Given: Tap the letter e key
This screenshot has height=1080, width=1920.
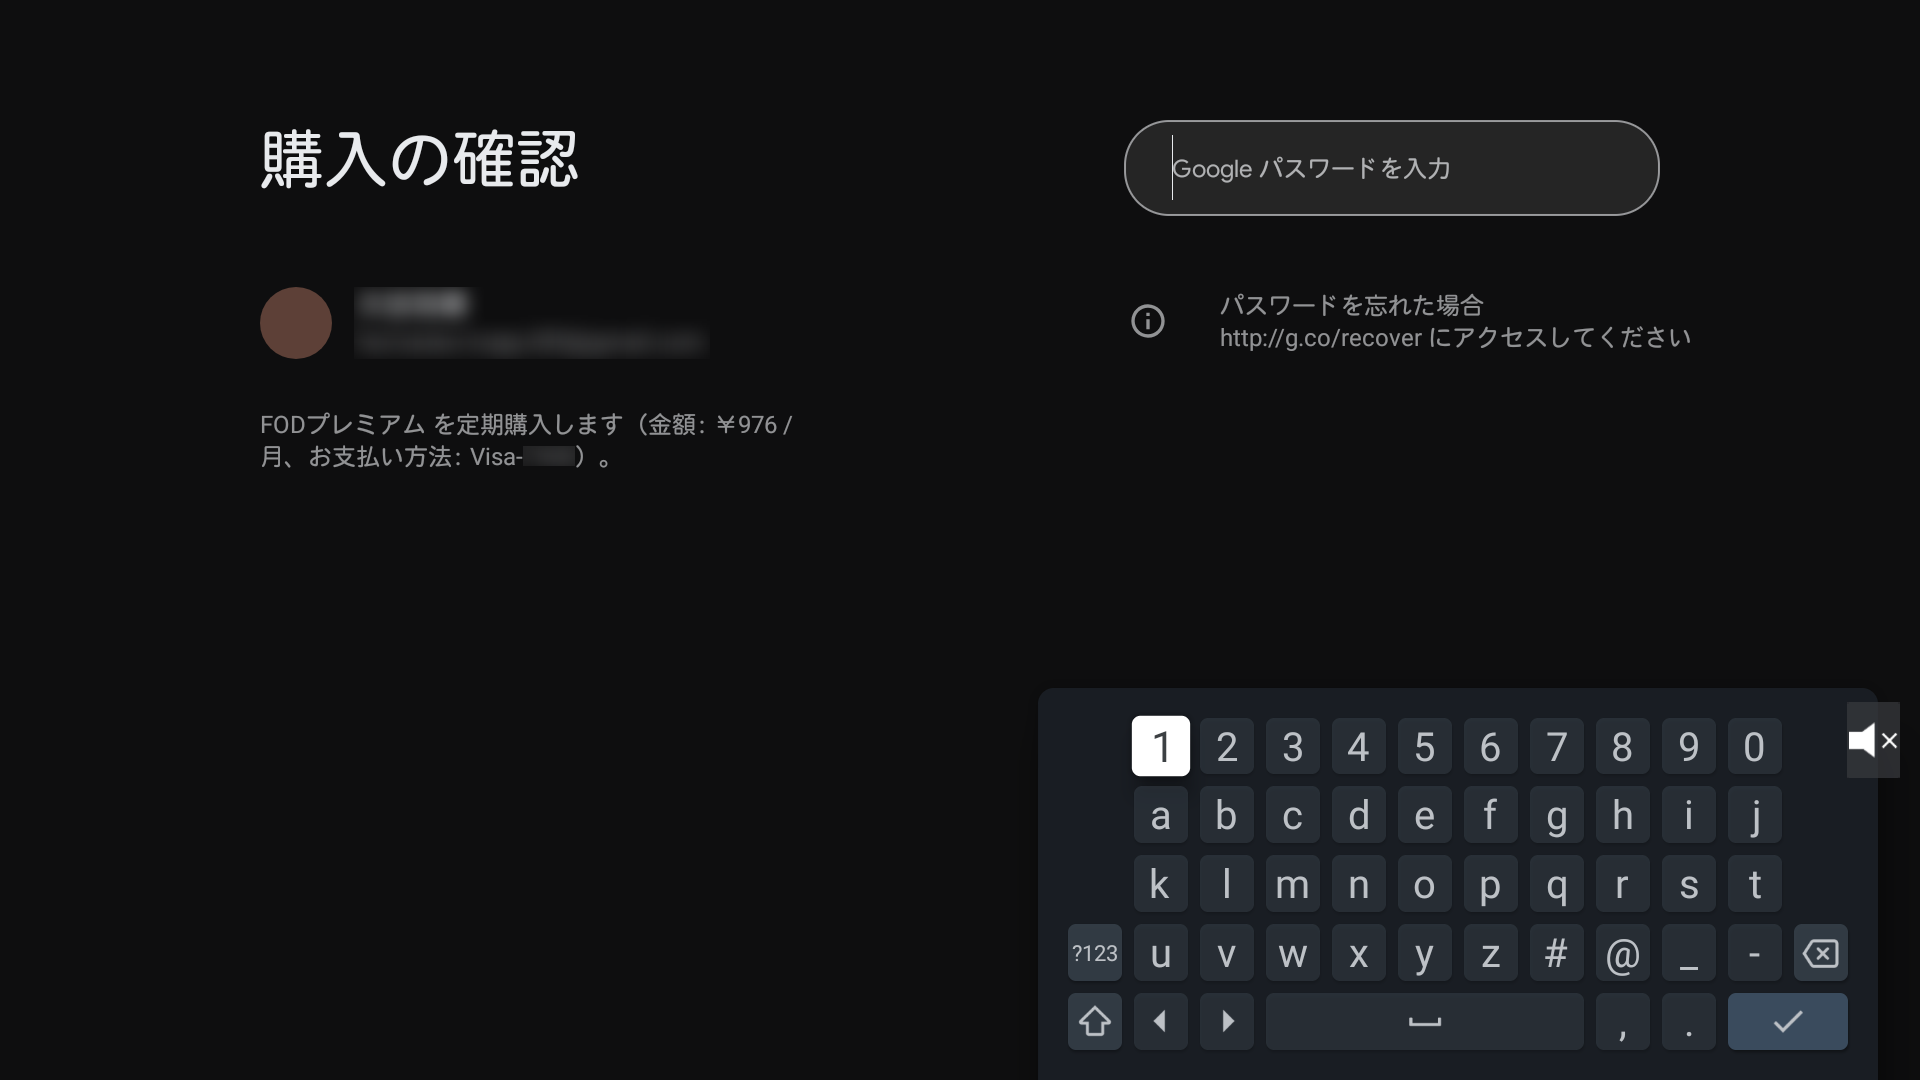Looking at the screenshot, I should 1424,815.
